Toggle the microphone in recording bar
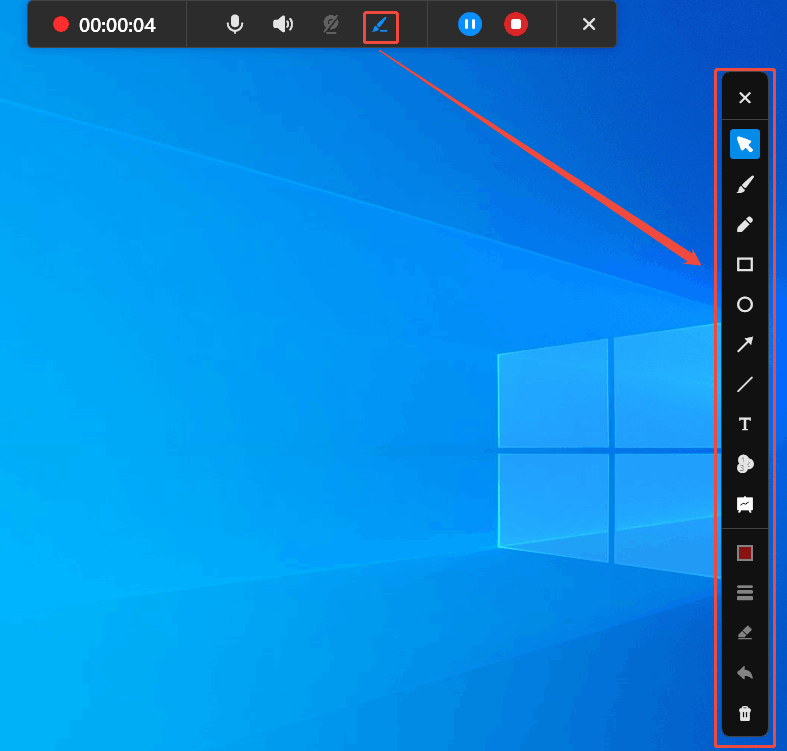787x751 pixels. [x=234, y=24]
